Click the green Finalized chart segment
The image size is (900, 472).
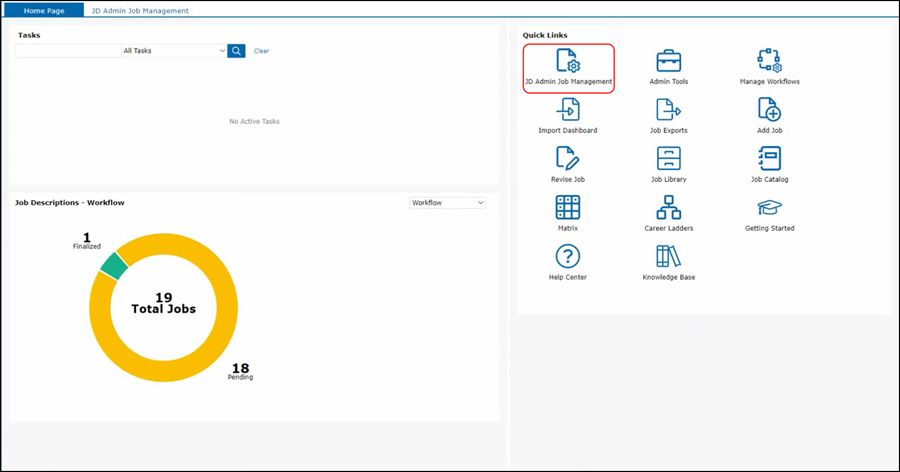point(113,266)
